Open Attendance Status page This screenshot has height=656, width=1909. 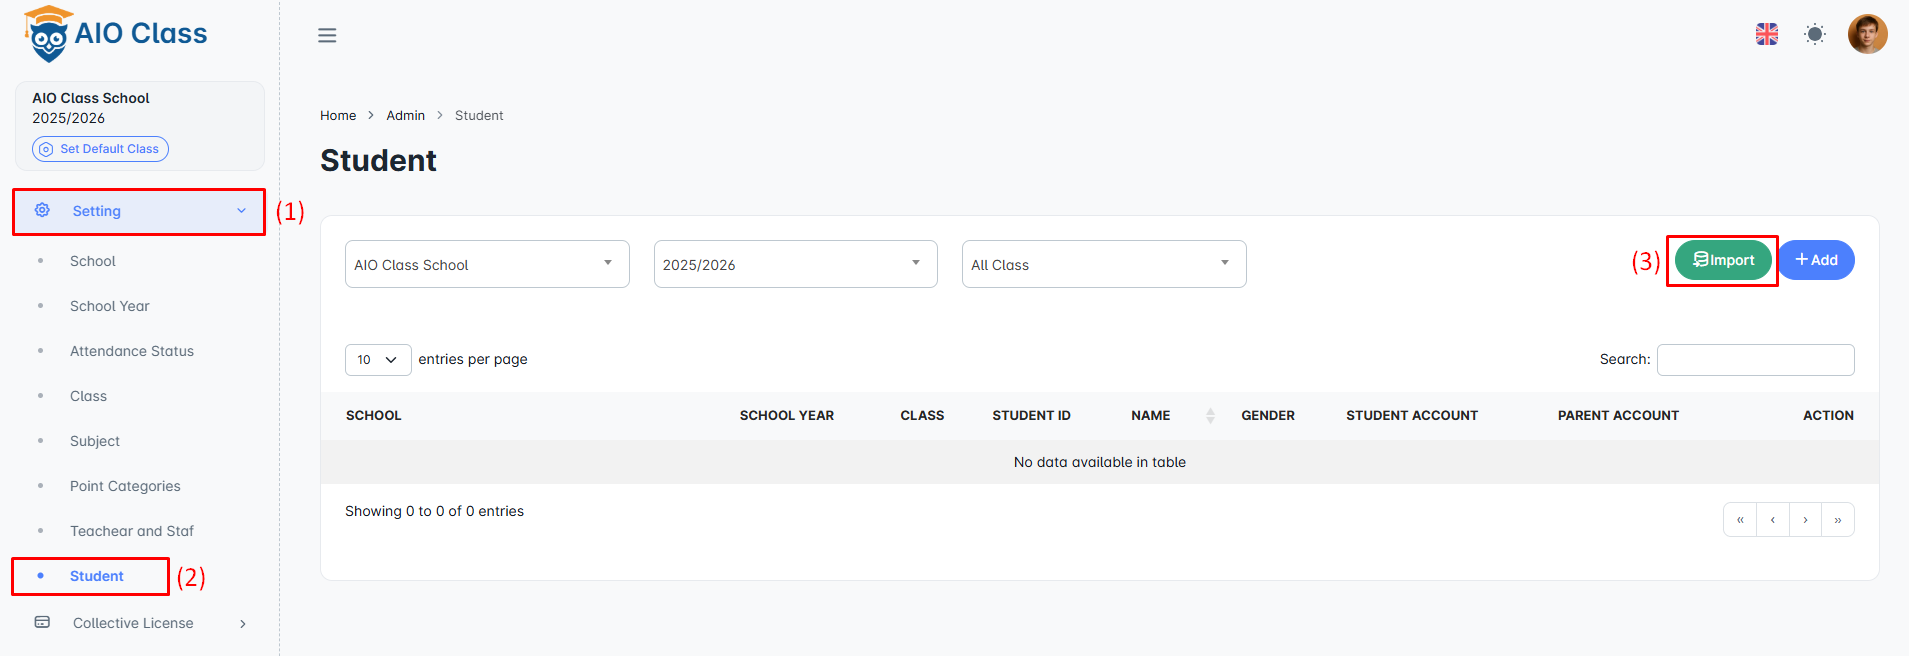coord(132,351)
